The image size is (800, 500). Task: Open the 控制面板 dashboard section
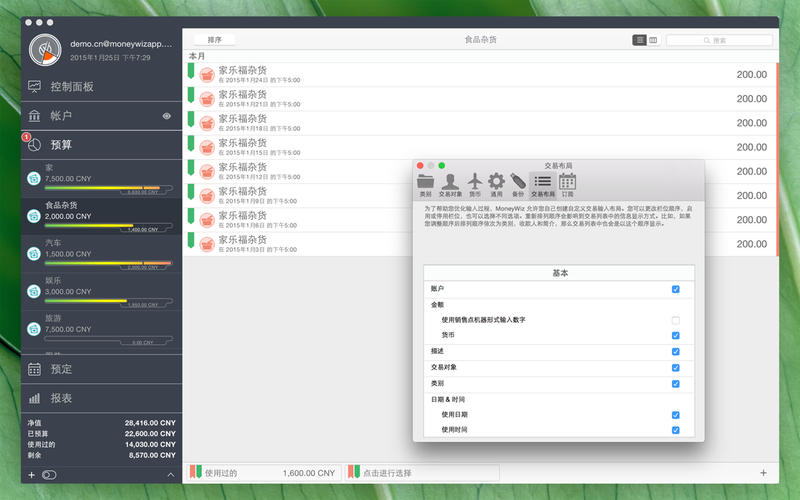tap(72, 87)
